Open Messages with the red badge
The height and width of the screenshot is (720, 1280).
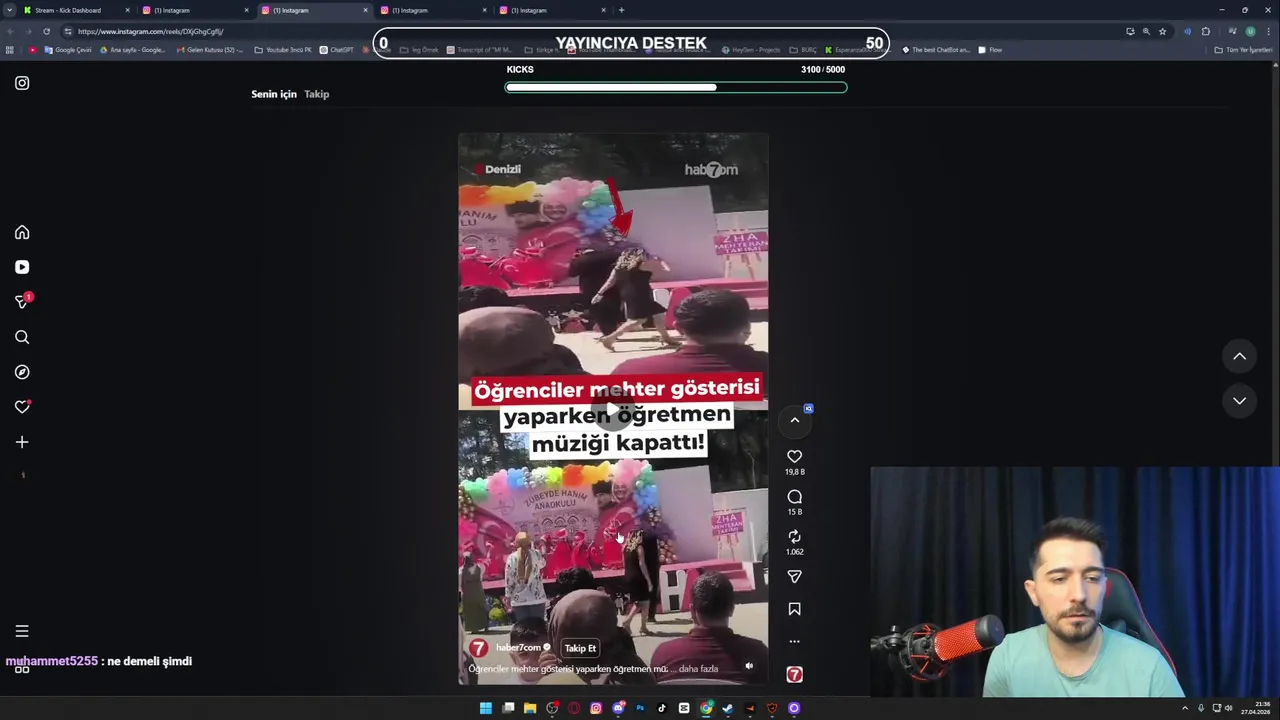point(22,302)
